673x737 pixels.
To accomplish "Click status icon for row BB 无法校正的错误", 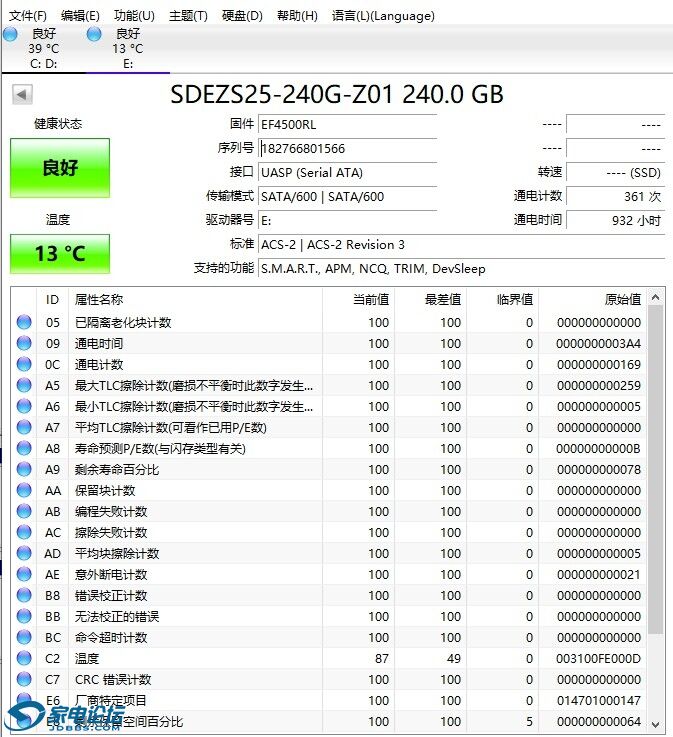I will coord(24,616).
